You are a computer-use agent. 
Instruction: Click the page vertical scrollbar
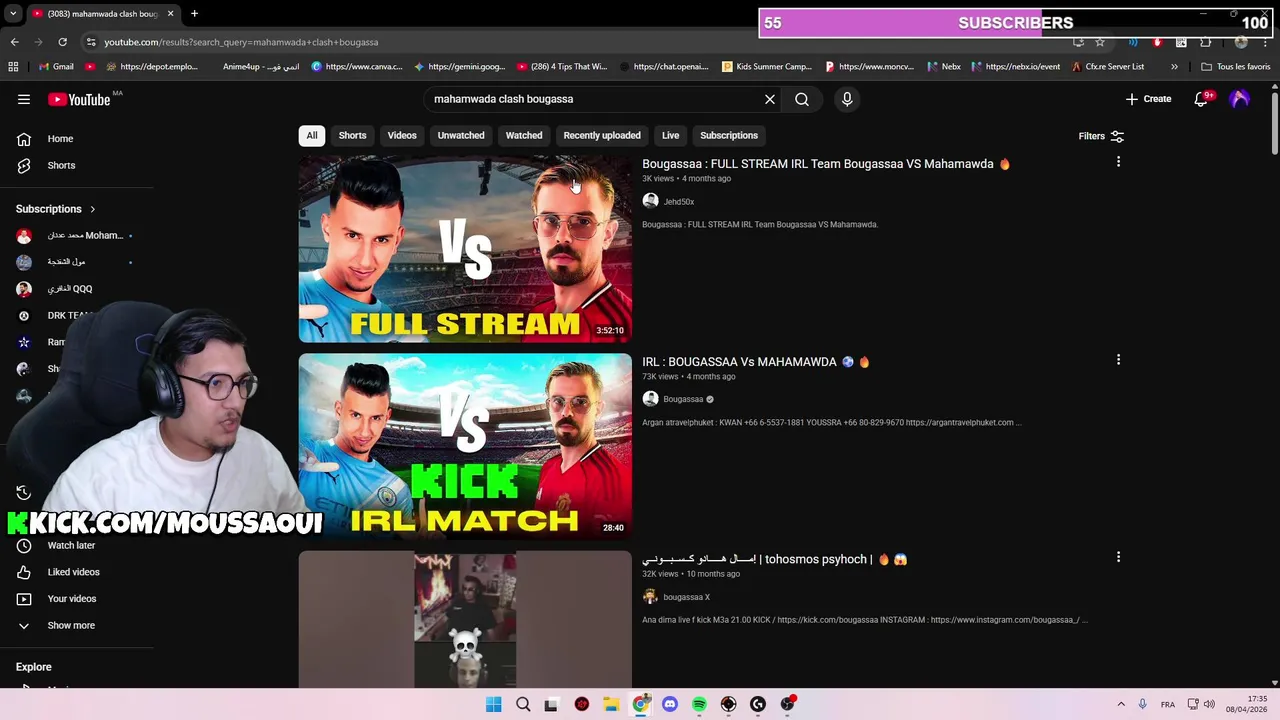(x=1274, y=125)
